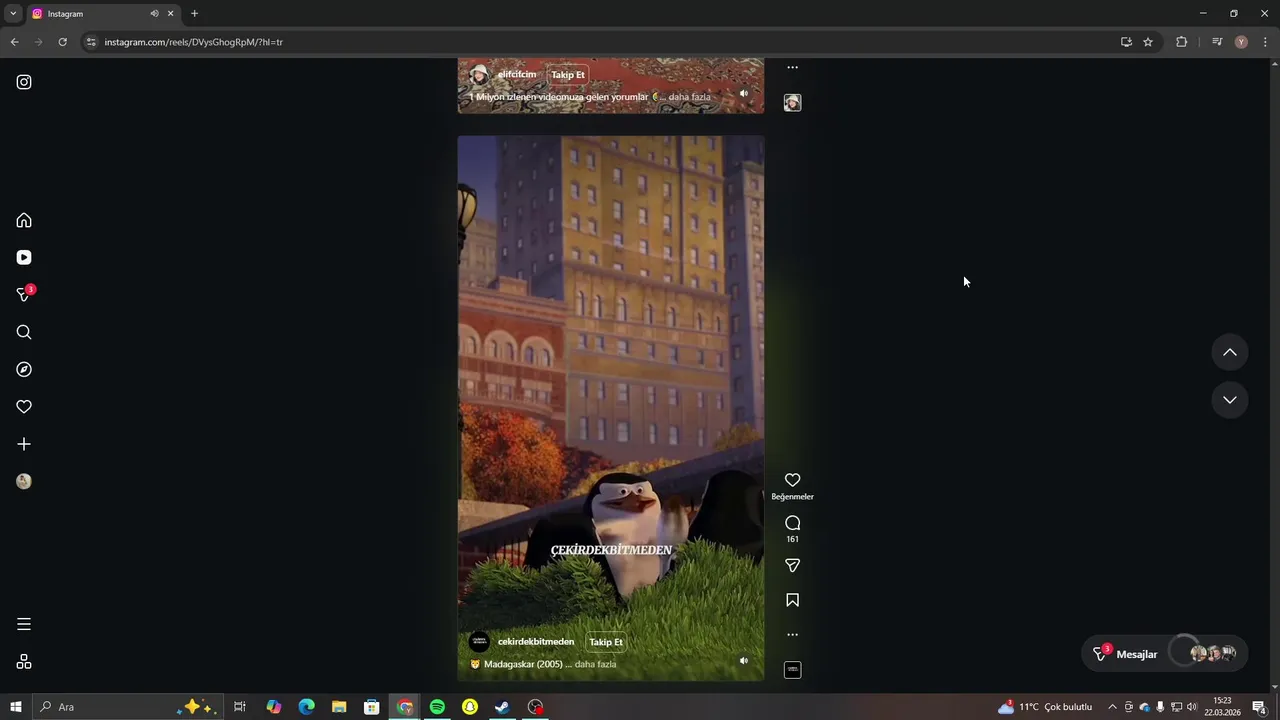
Task: Open the More hamburger menu in the sidebar
Action: point(24,624)
